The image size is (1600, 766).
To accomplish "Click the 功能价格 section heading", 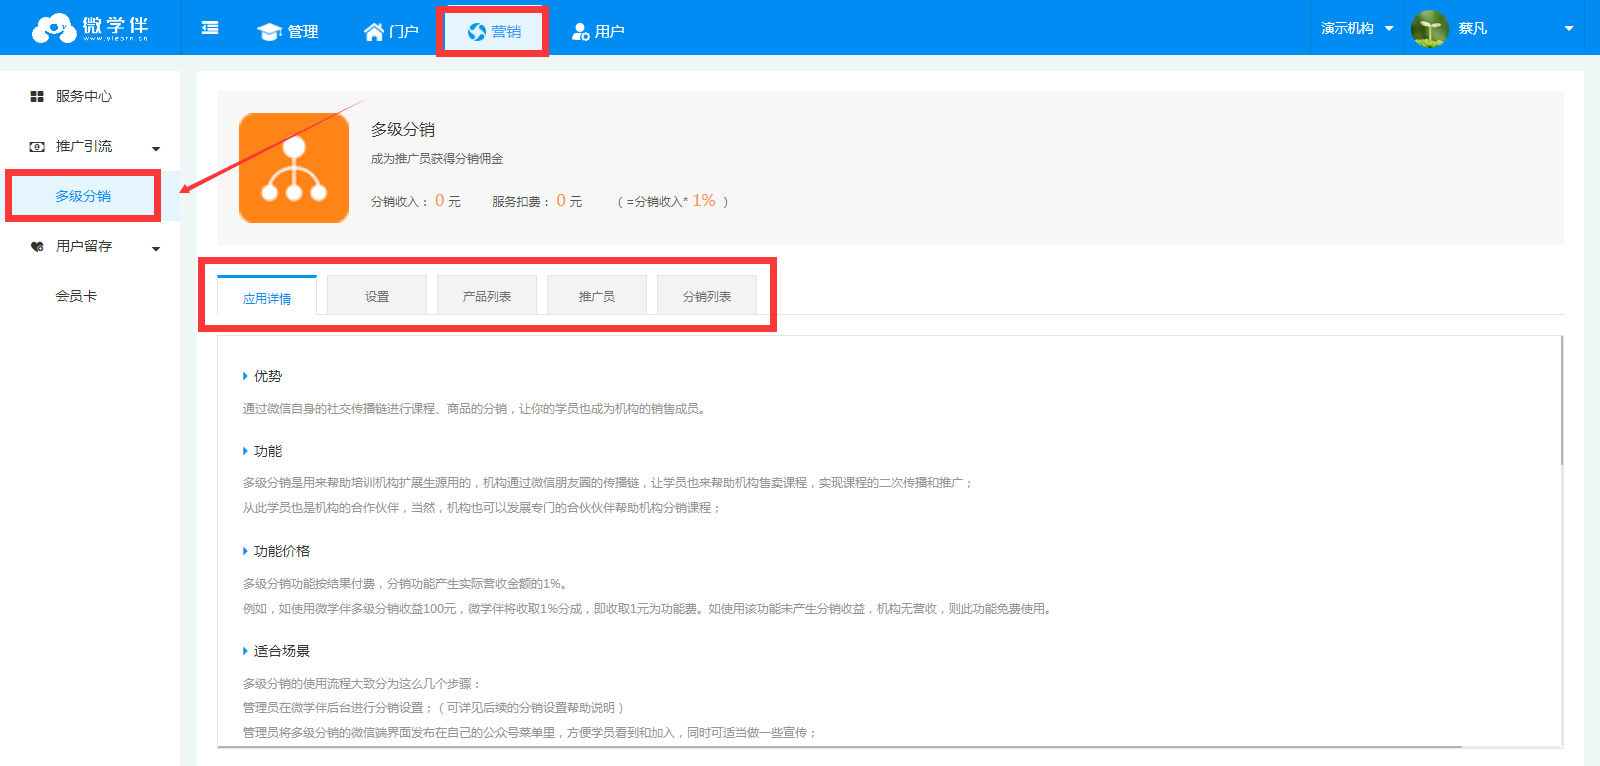I will coord(282,551).
